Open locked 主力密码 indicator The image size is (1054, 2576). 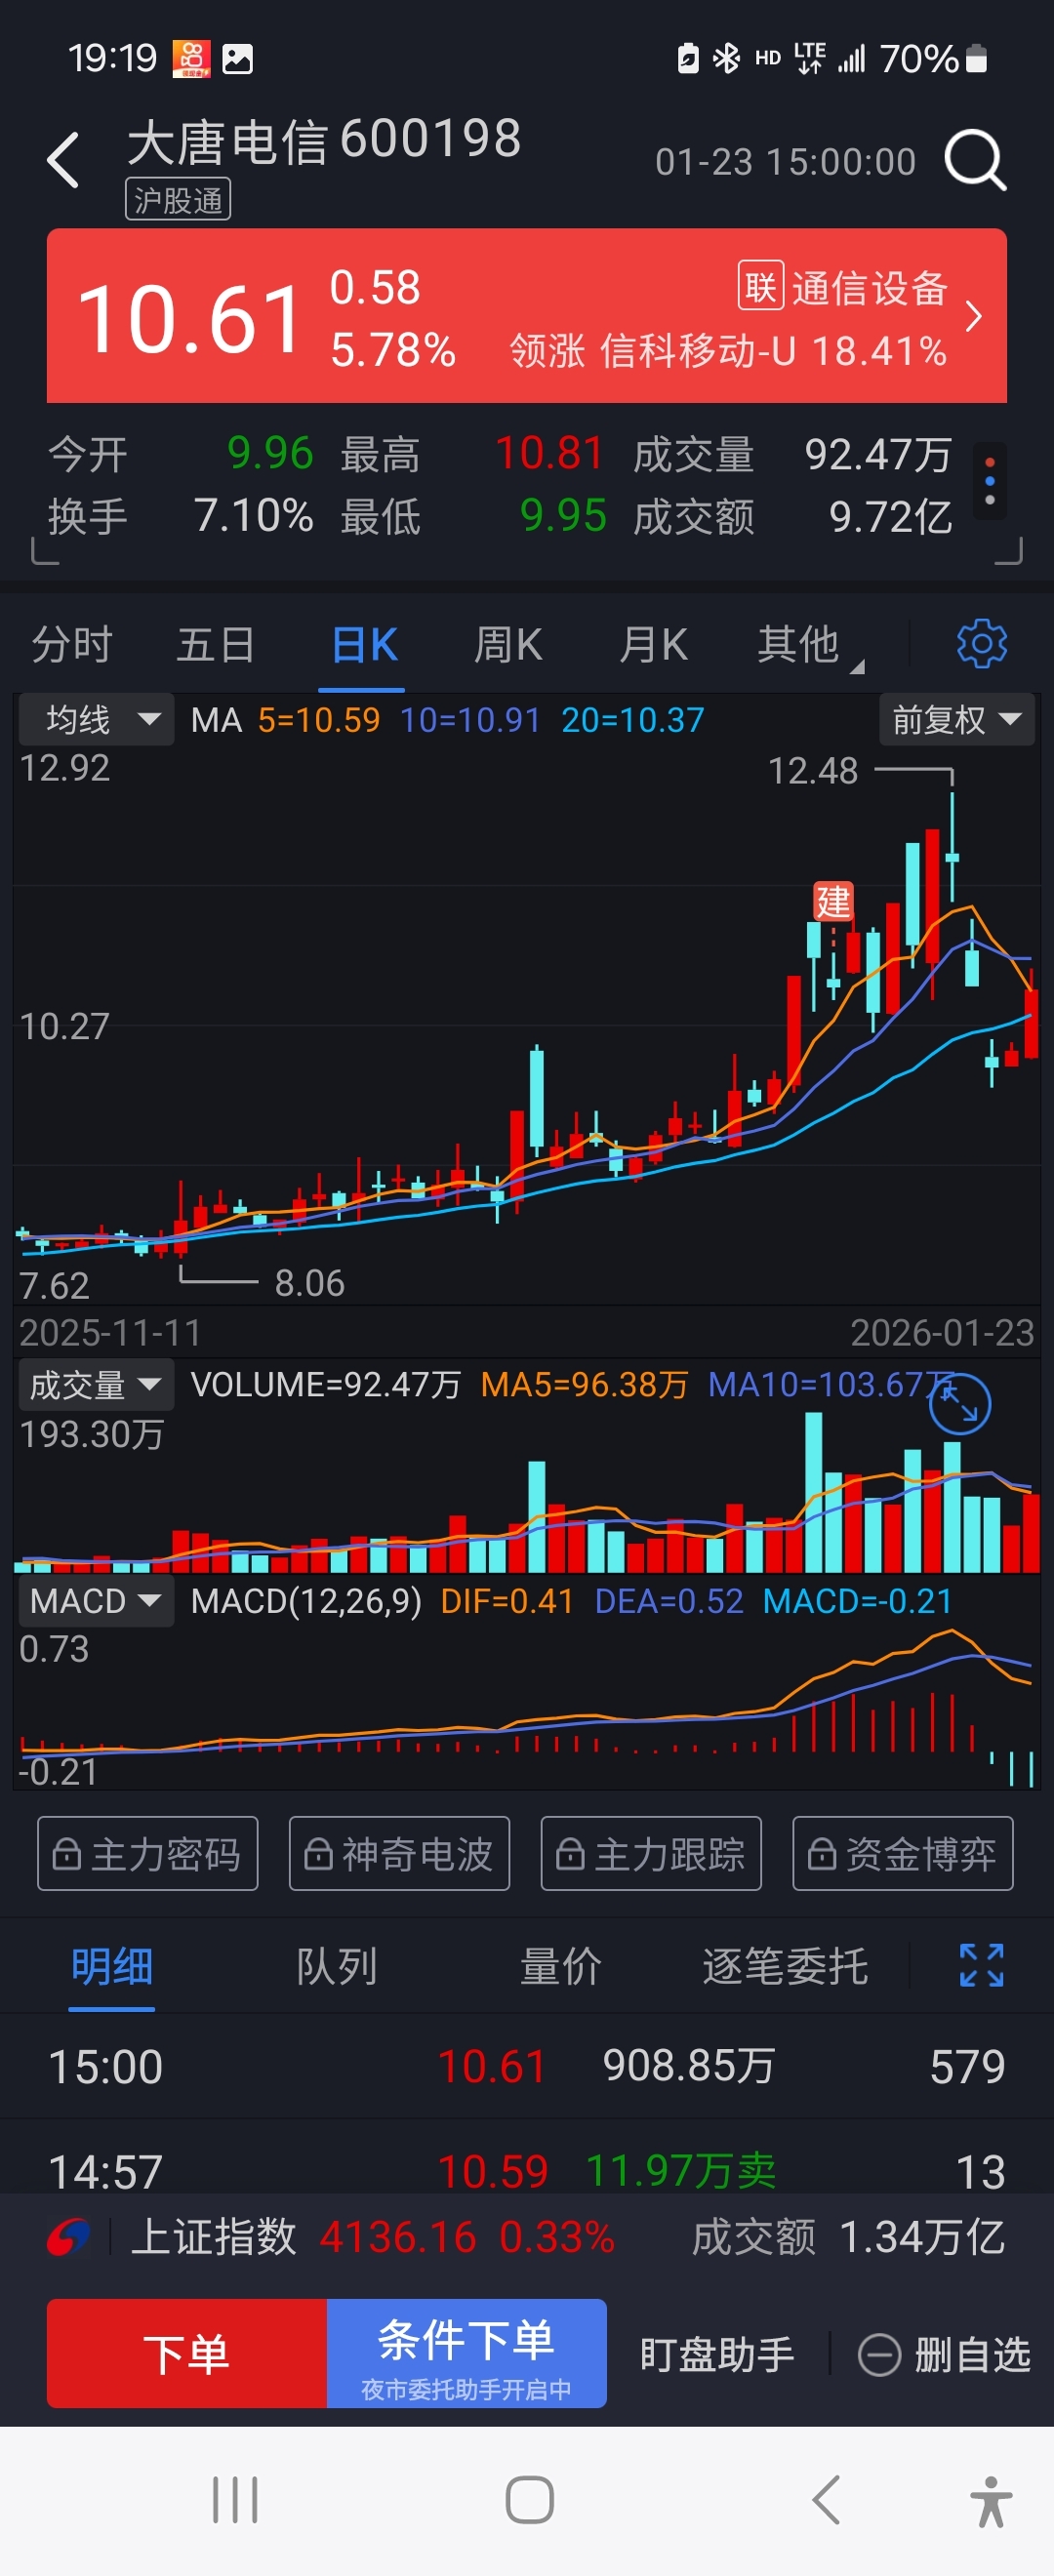148,1854
